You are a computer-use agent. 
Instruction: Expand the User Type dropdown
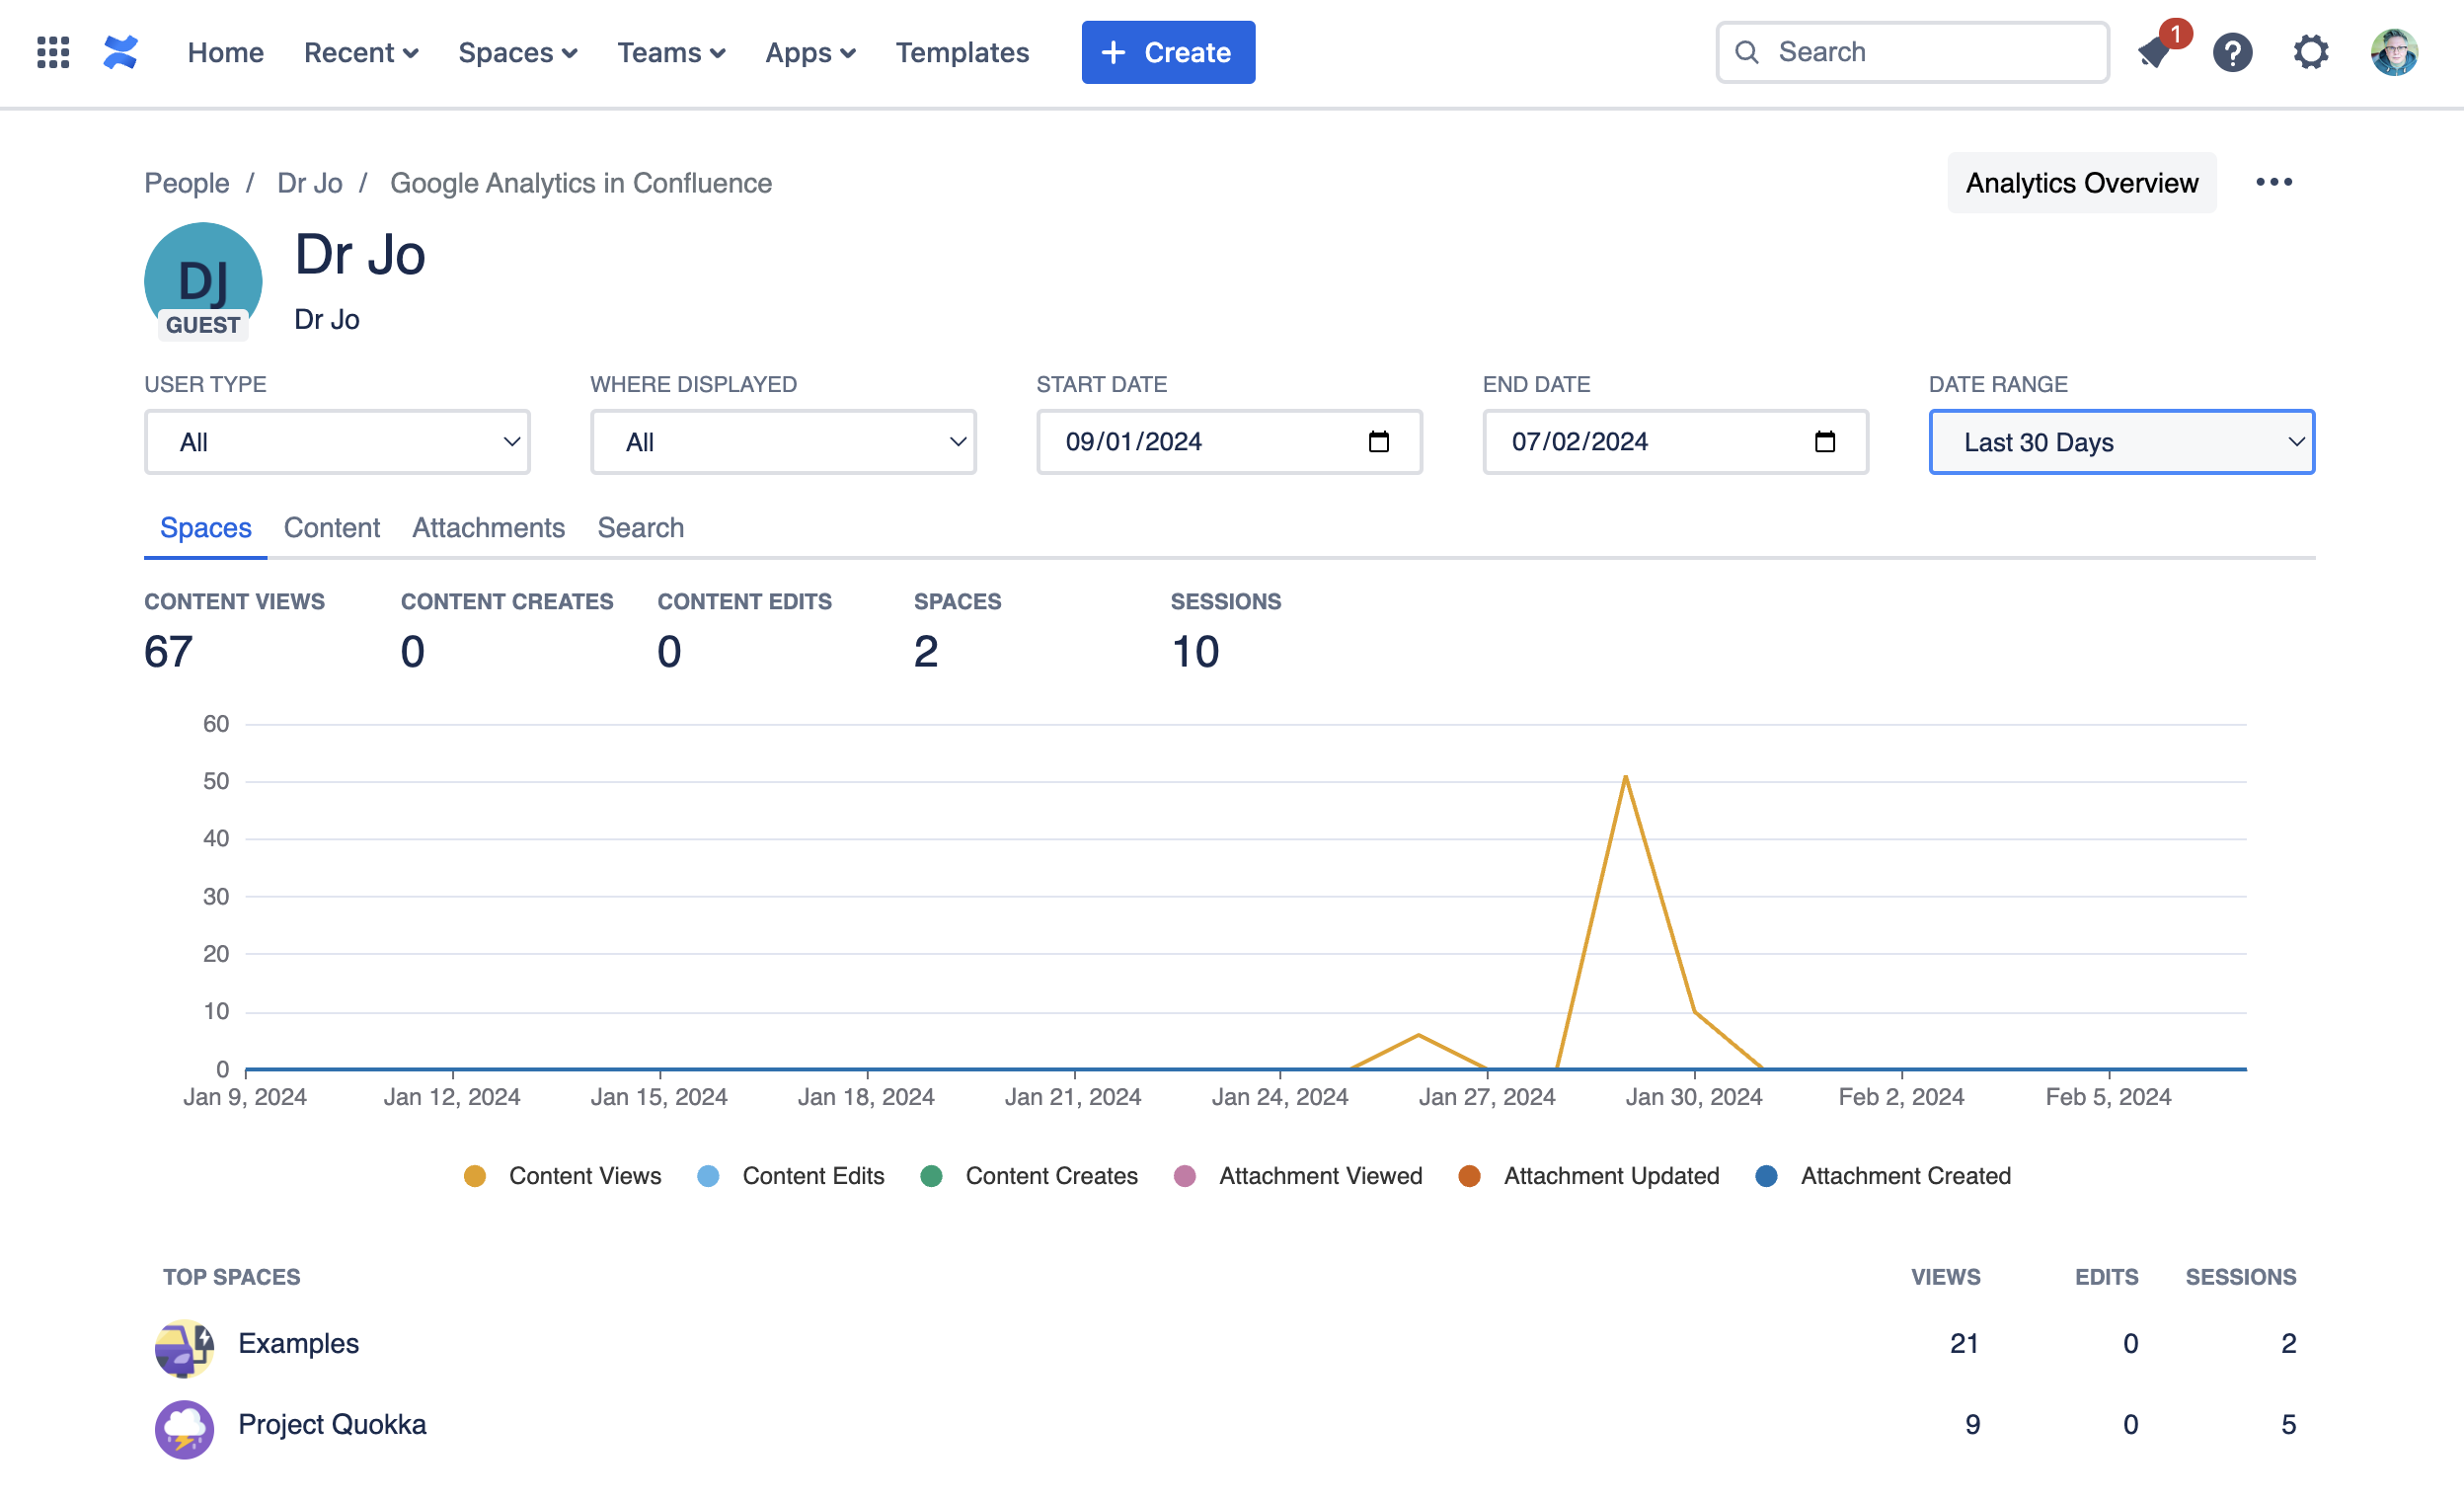(x=337, y=442)
